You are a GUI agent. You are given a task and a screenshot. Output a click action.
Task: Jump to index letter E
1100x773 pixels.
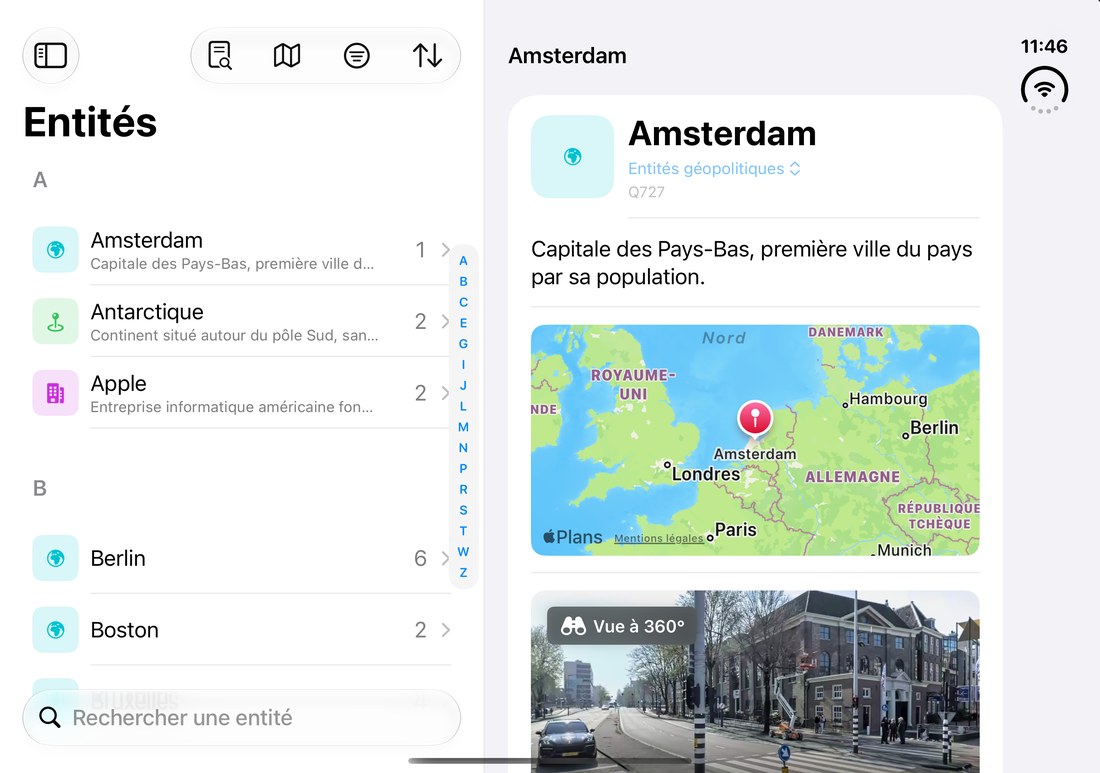463,323
